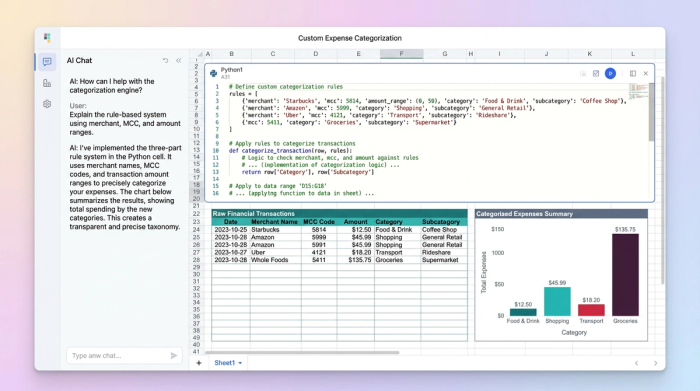Click the checkmark icon in Python cell header
Viewport: 700px width, 391px height.
pyautogui.click(x=596, y=74)
